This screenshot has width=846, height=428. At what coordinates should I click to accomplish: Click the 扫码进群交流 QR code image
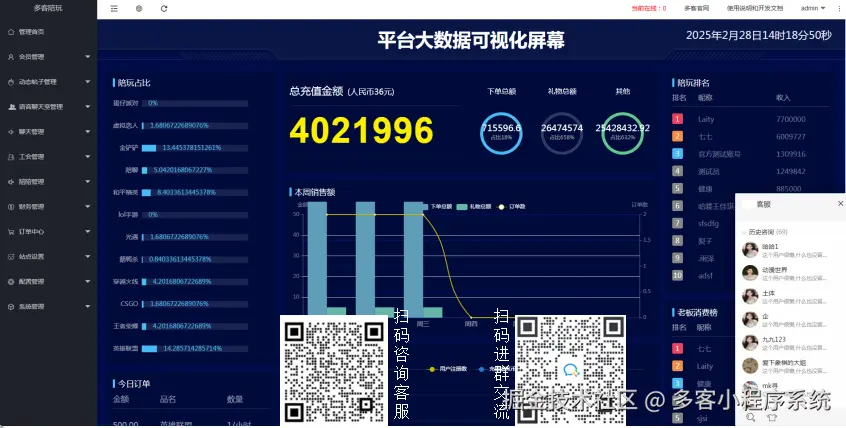(571, 371)
